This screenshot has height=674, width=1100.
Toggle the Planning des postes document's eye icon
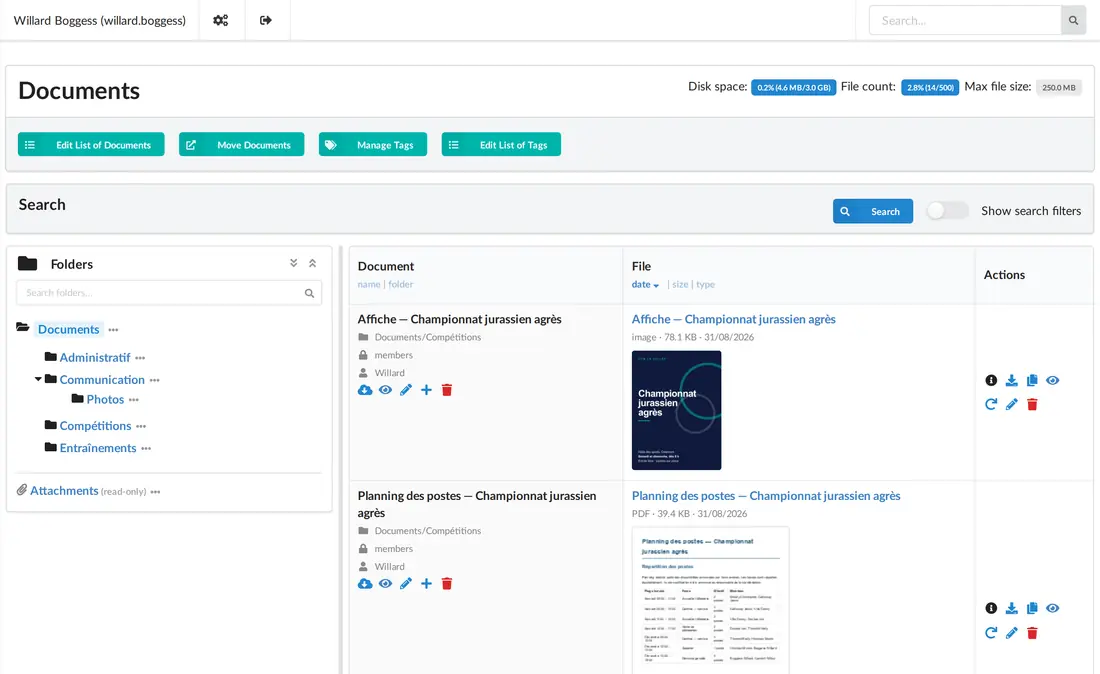pyautogui.click(x=385, y=584)
